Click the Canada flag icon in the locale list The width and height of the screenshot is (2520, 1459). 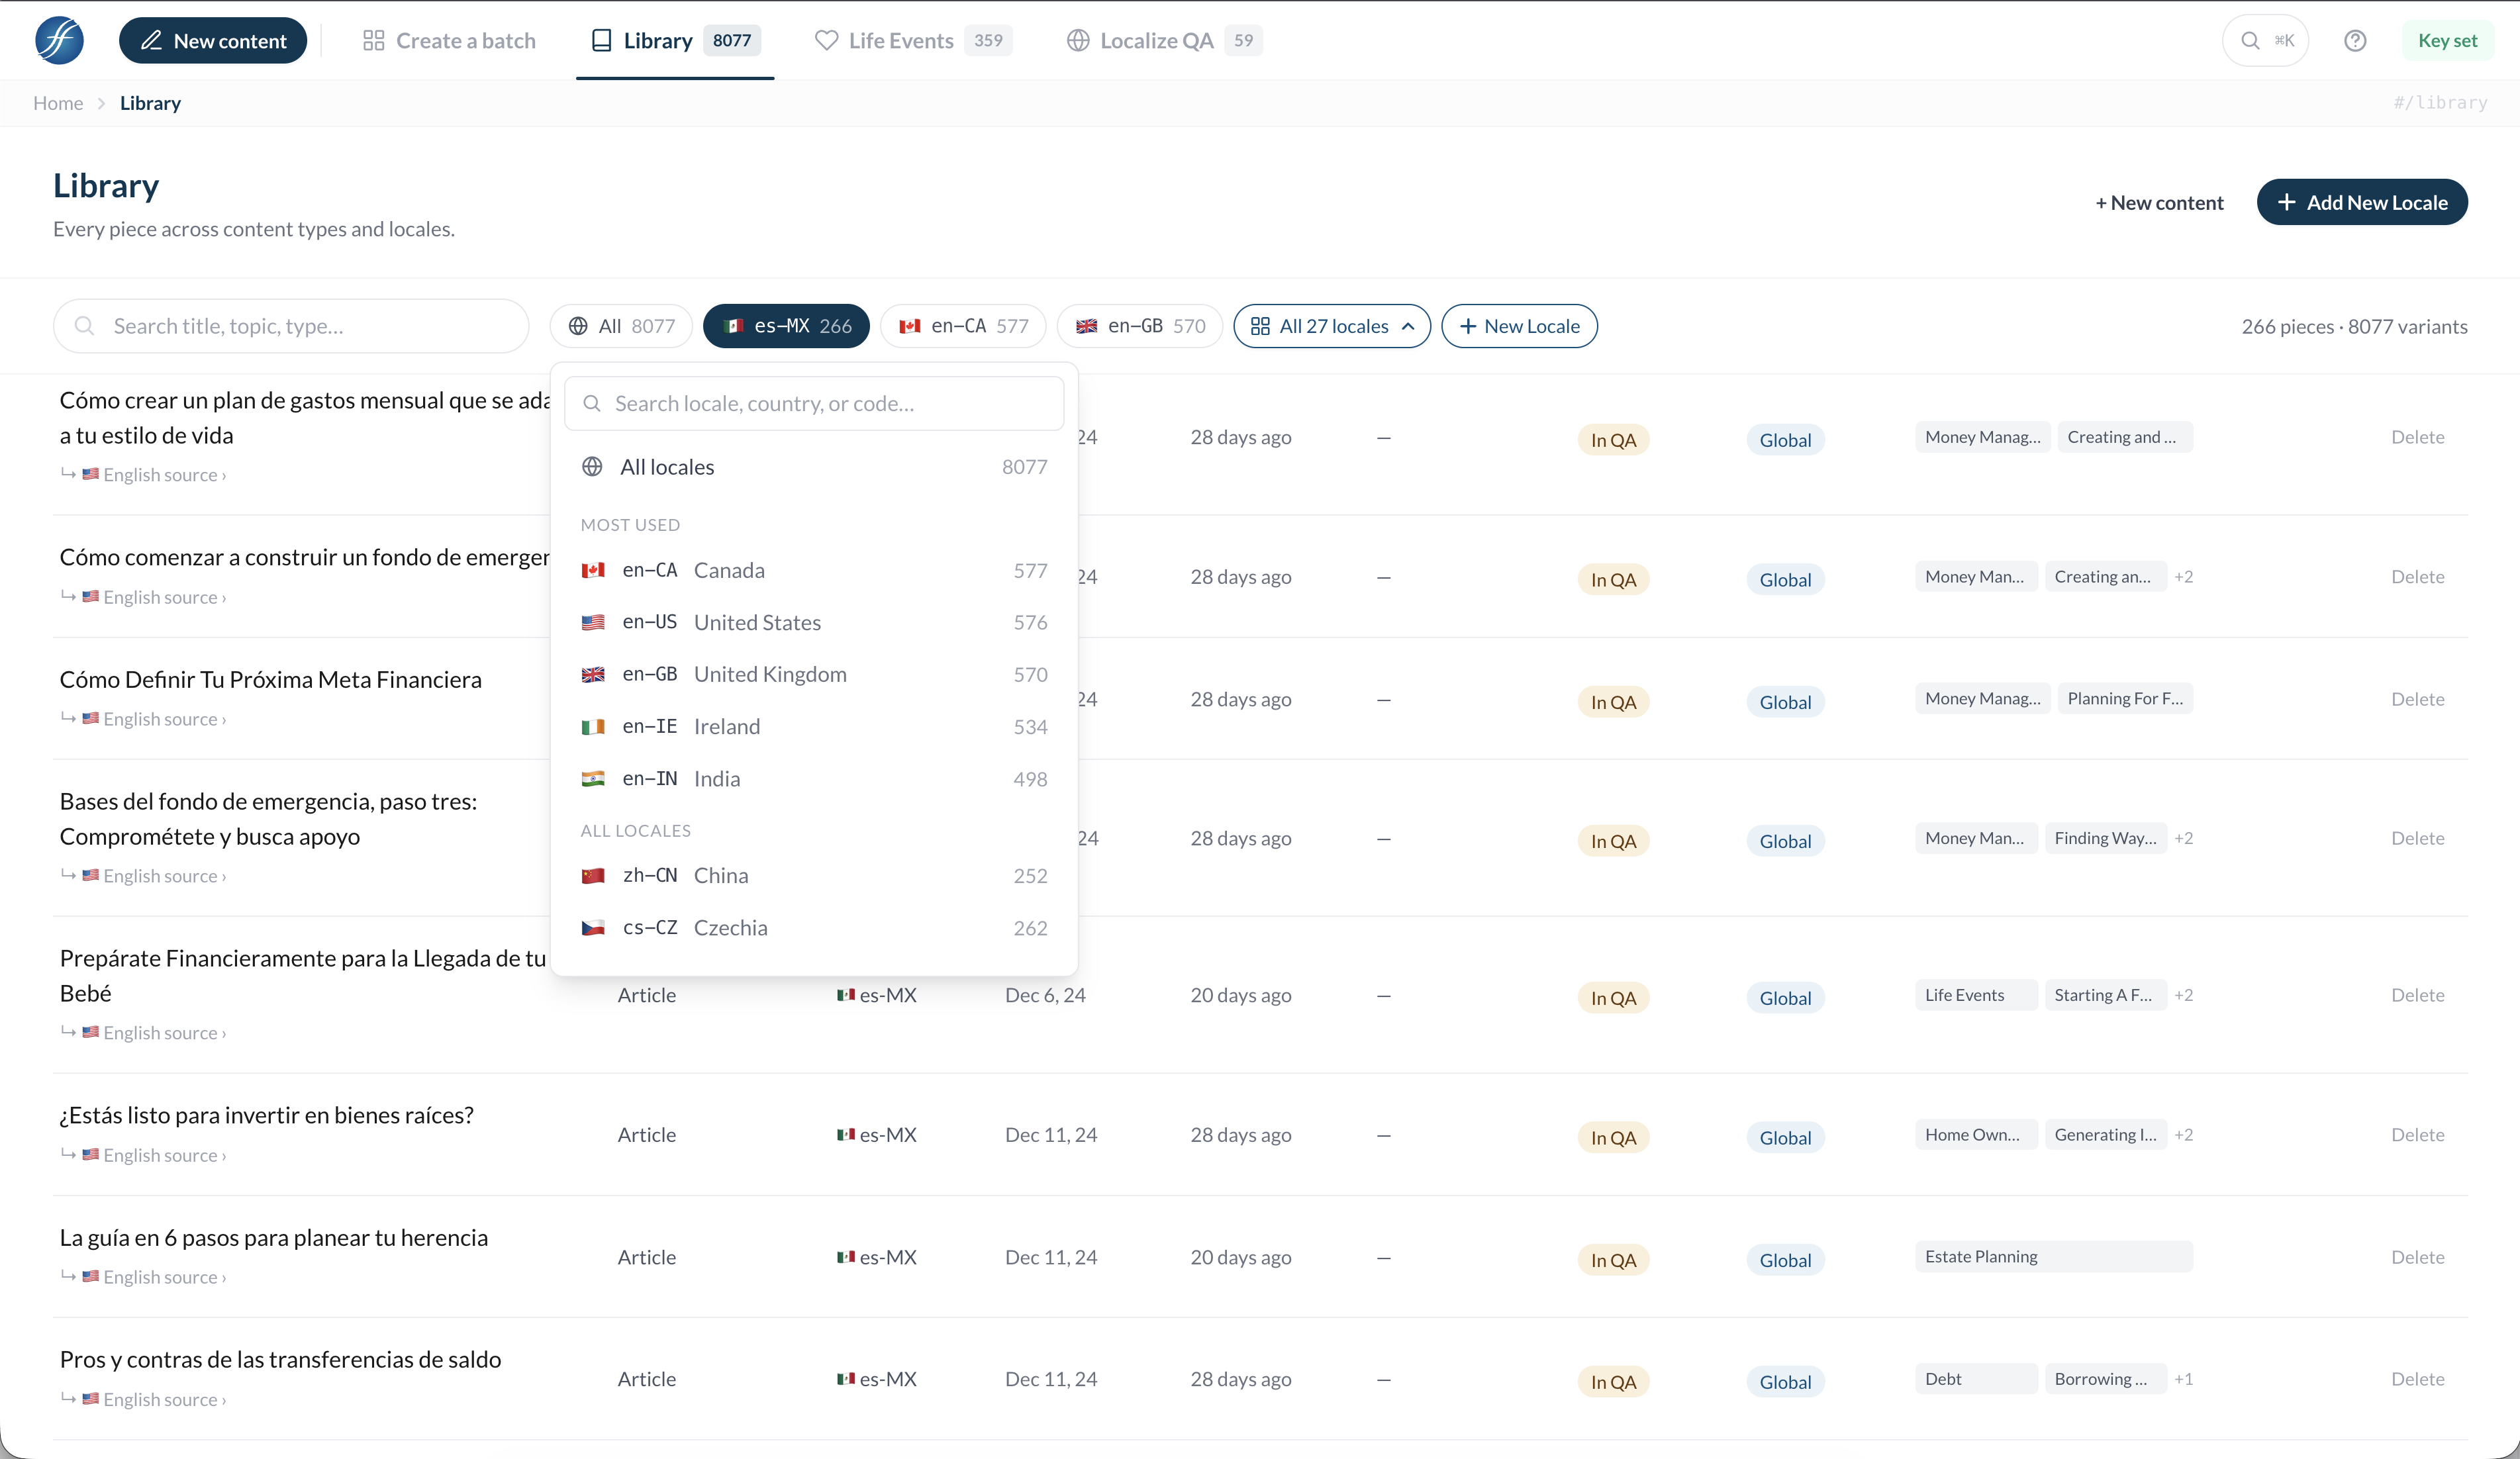593,570
